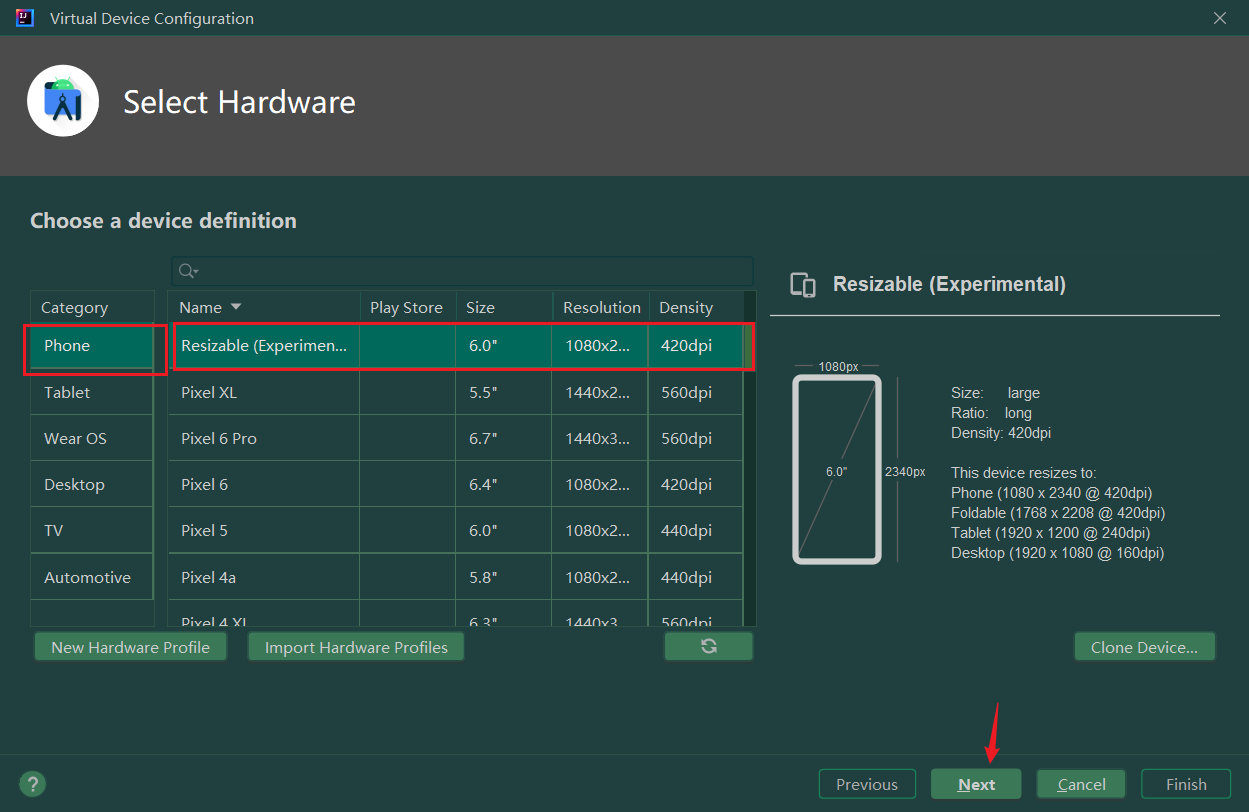This screenshot has height=812, width=1249.
Task: Cancel the virtual device configuration
Action: tap(1081, 784)
